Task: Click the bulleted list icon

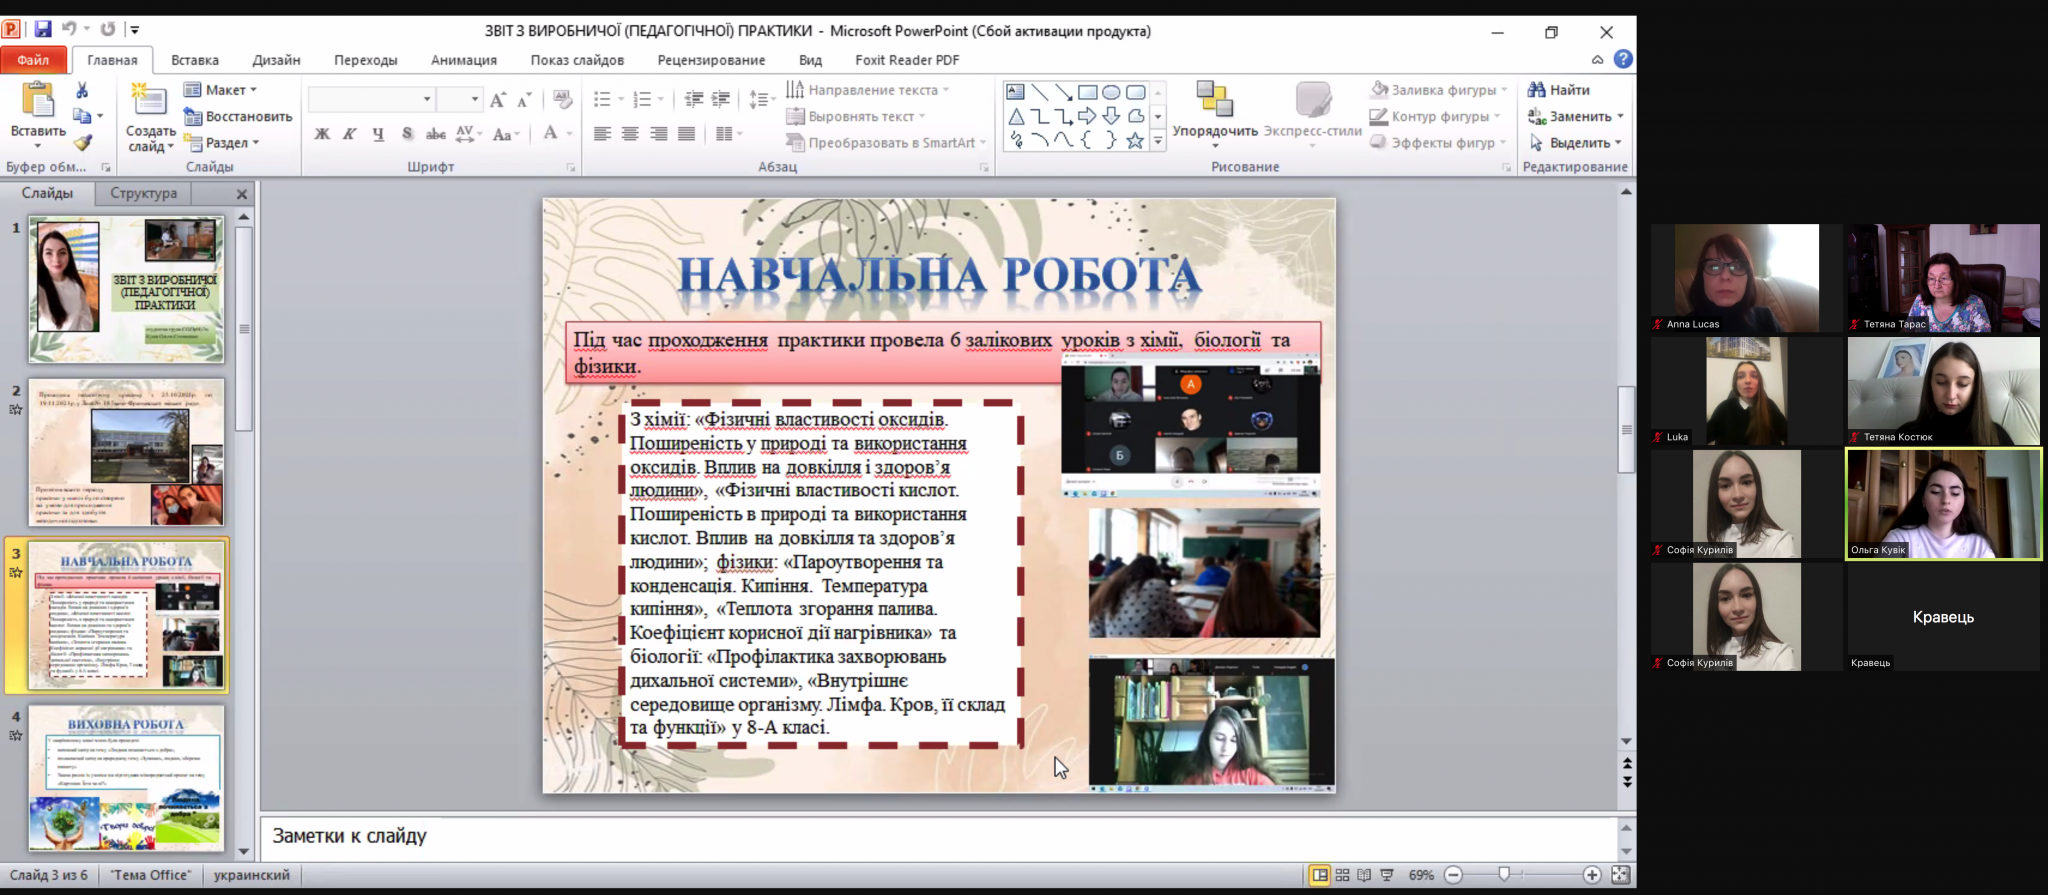Action: coord(602,99)
